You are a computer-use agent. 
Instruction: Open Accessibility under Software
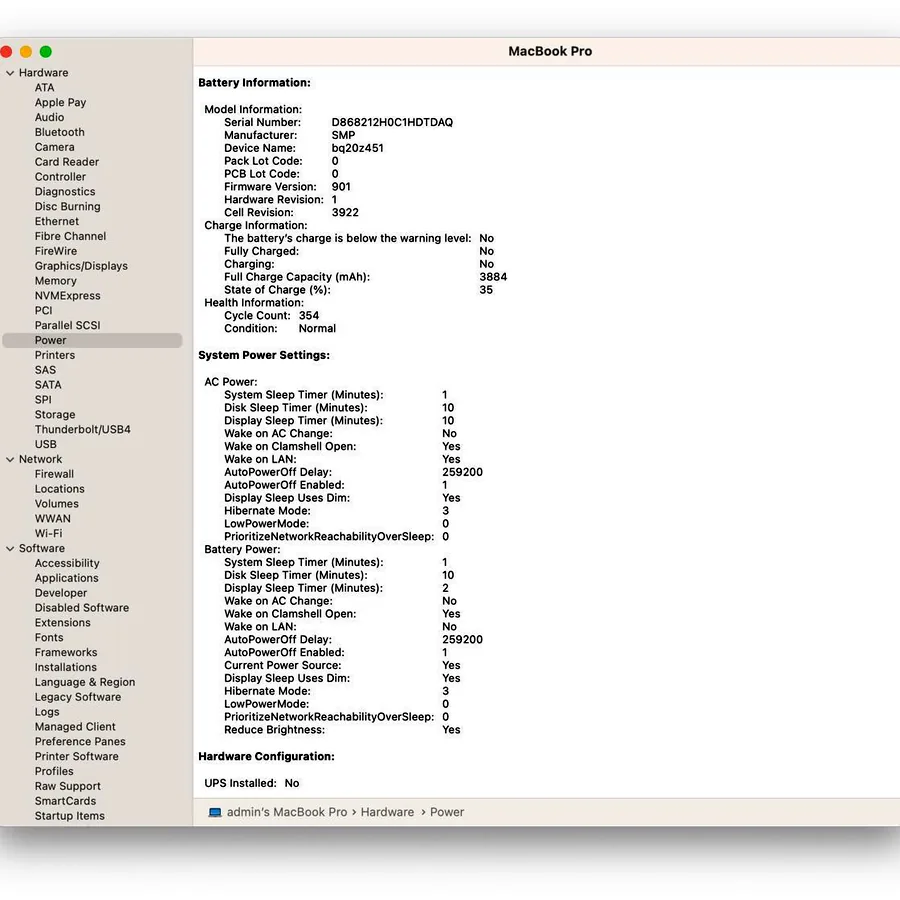click(x=67, y=564)
